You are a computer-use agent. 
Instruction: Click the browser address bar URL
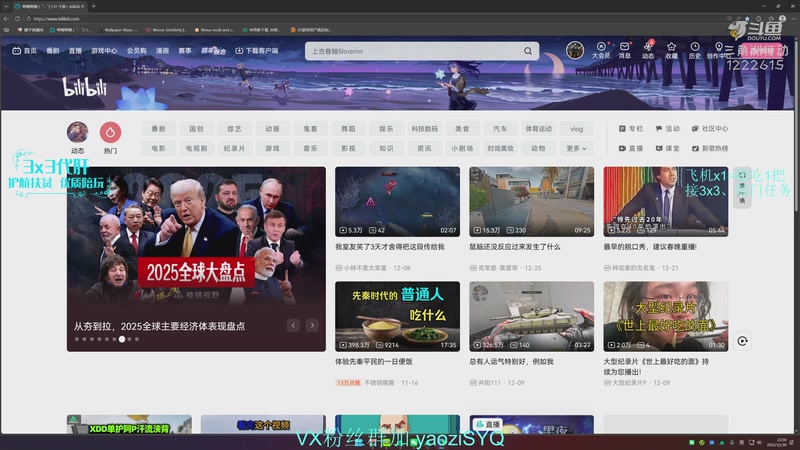56,18
